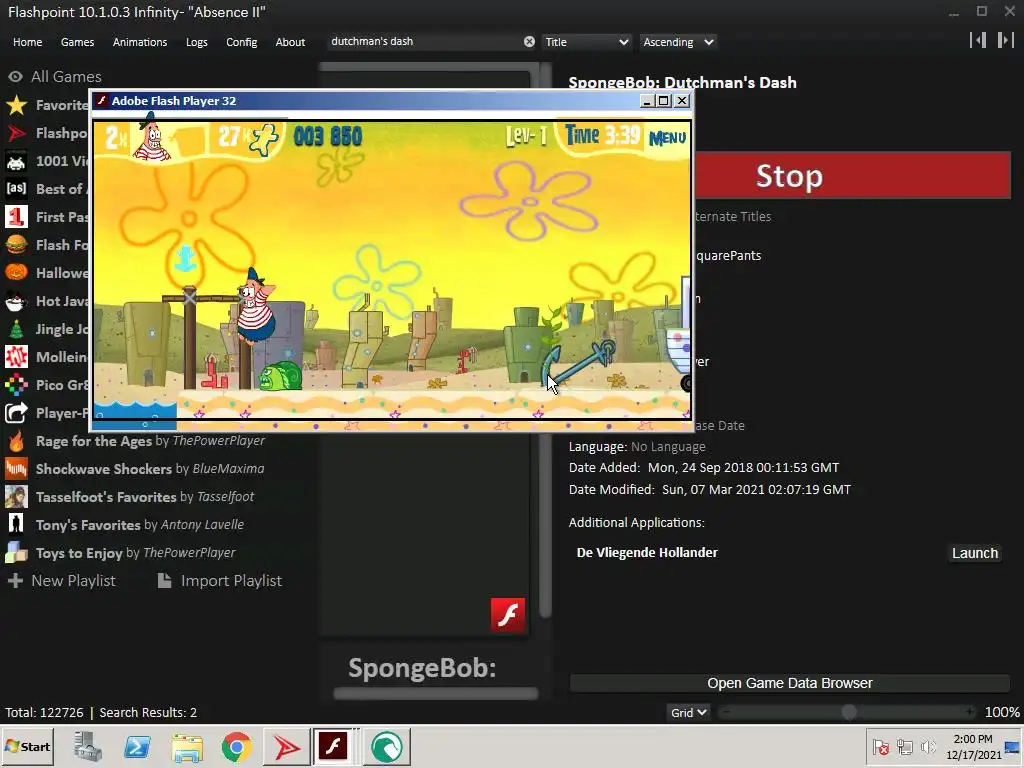1024x768 pixels.
Task: Clear the search field with the X icon
Action: pos(529,42)
